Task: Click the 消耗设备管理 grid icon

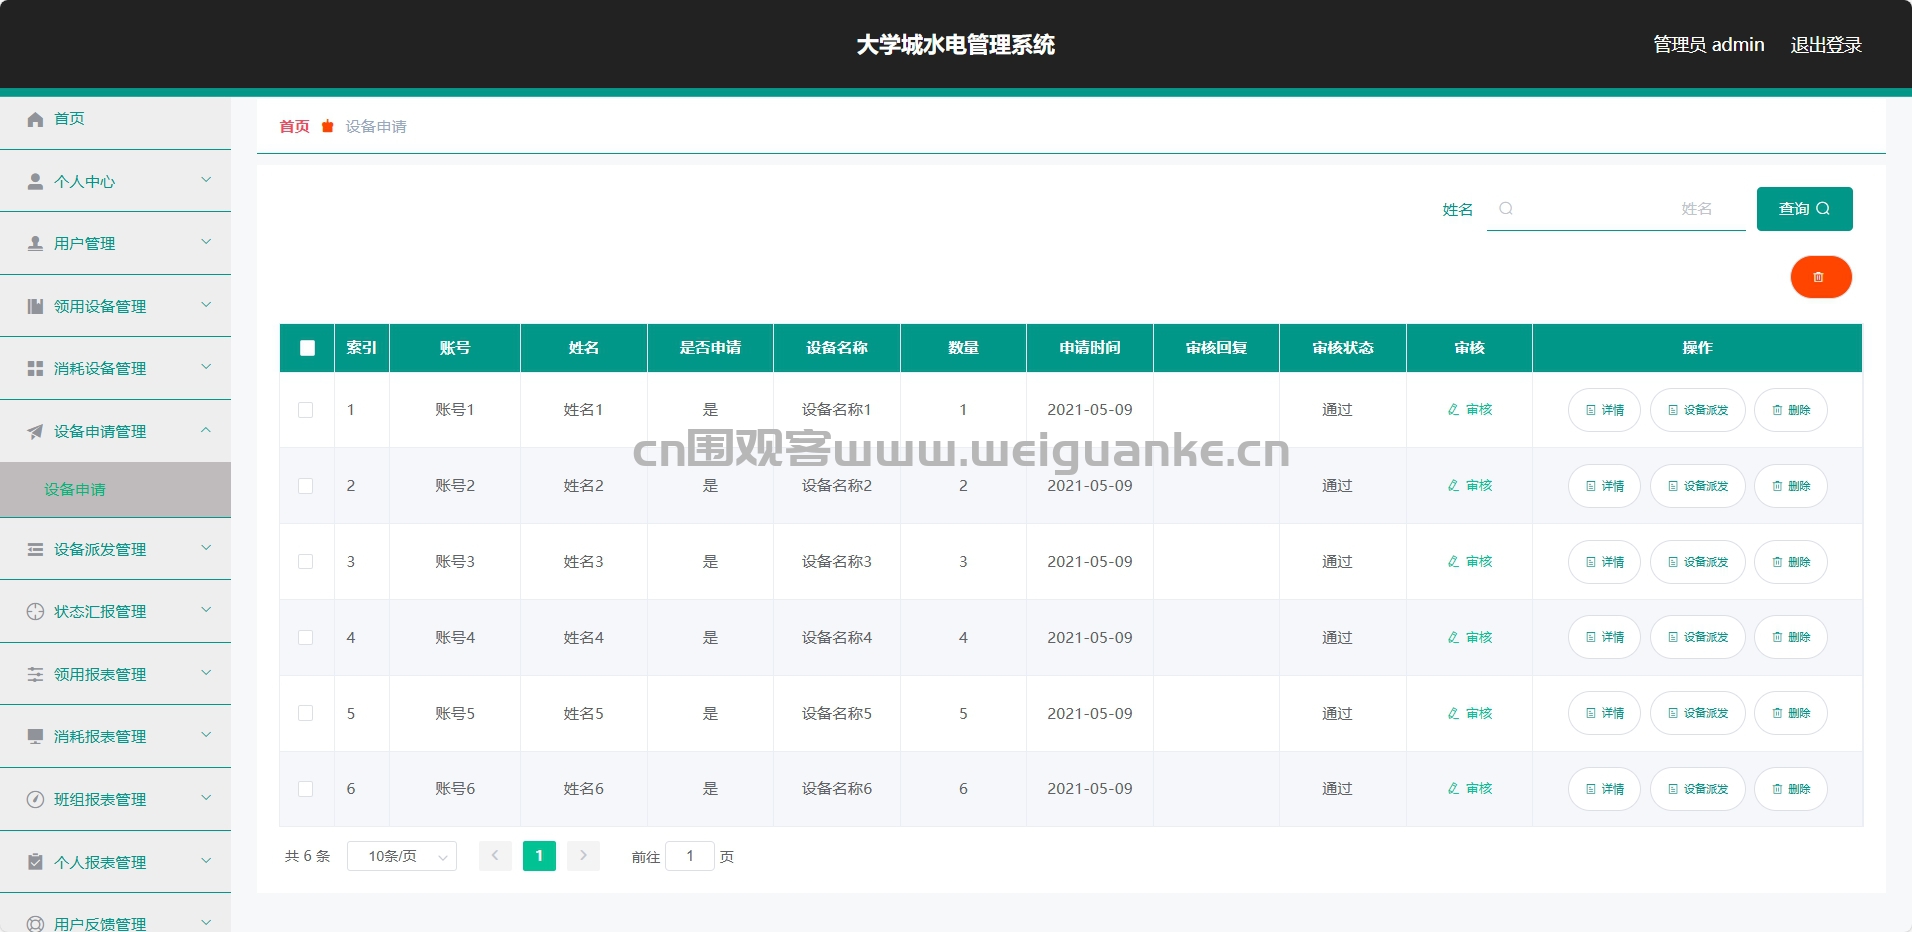Action: click(x=35, y=368)
